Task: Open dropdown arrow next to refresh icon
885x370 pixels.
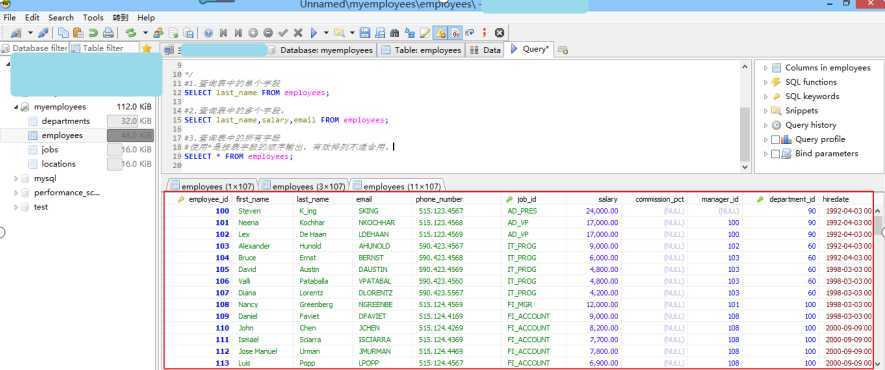Action: click(x=145, y=33)
